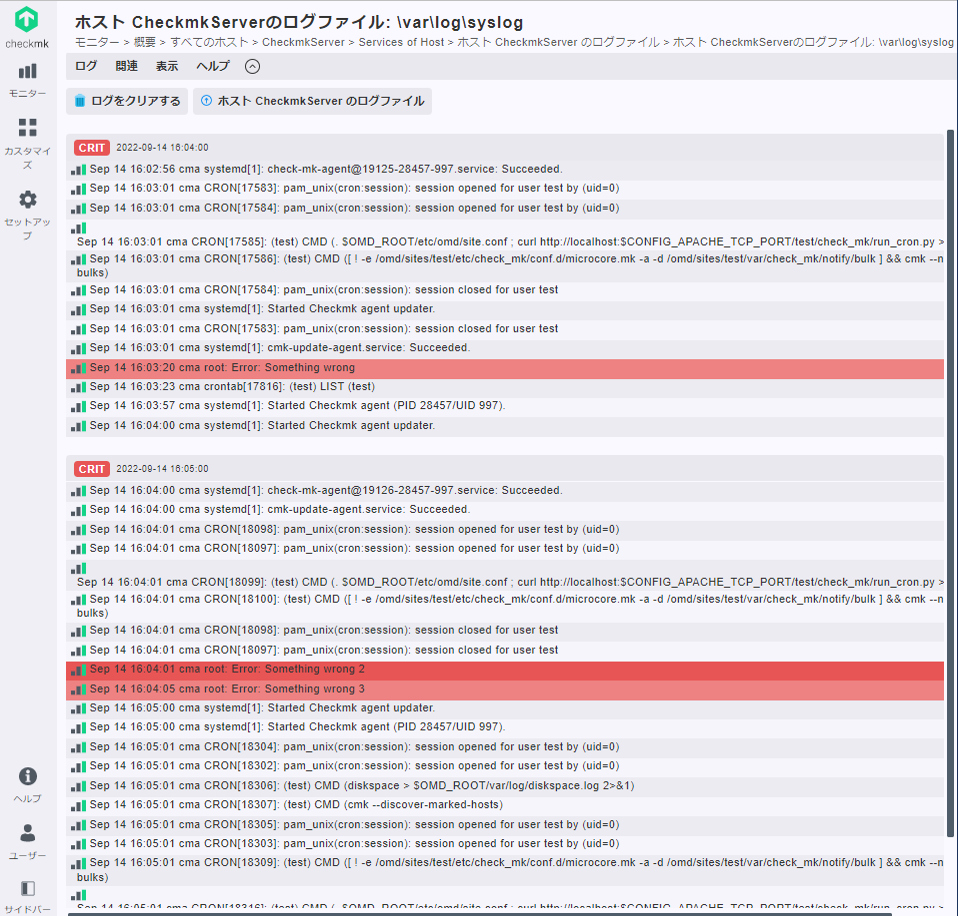
Task: Collapse the menu bar with round chevron
Action: (252, 67)
